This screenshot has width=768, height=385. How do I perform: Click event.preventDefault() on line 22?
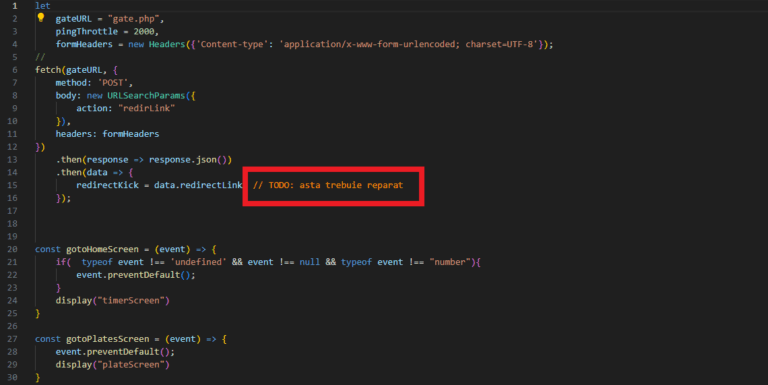[x=136, y=275]
